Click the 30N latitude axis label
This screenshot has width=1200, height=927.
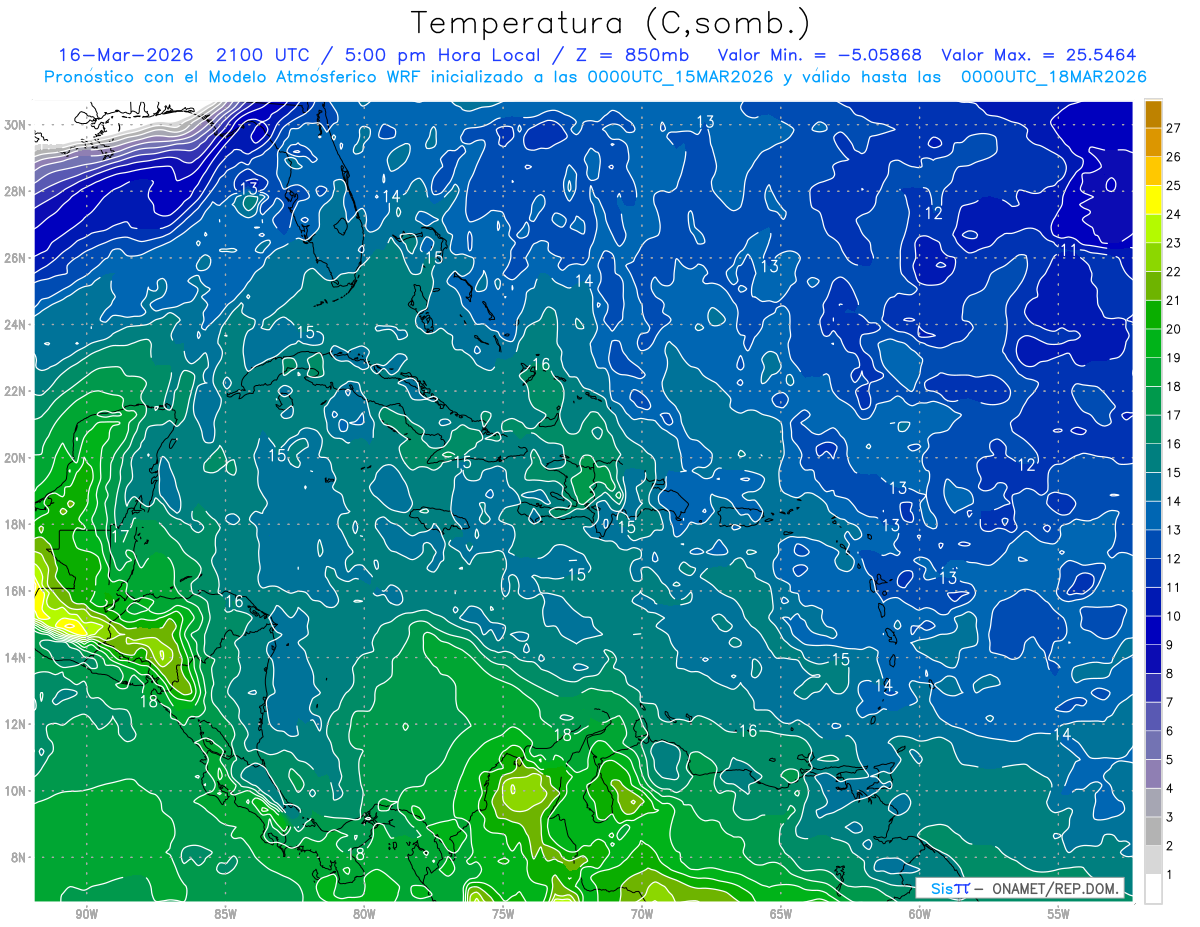pos(16,125)
